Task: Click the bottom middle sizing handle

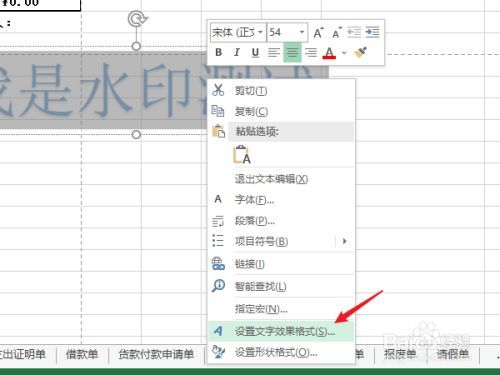Action: [x=136, y=135]
